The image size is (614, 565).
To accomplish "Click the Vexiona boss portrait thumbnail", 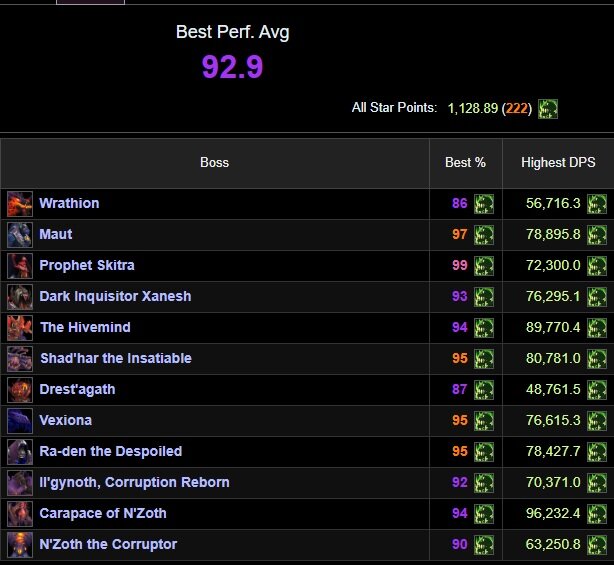I will click(20, 421).
